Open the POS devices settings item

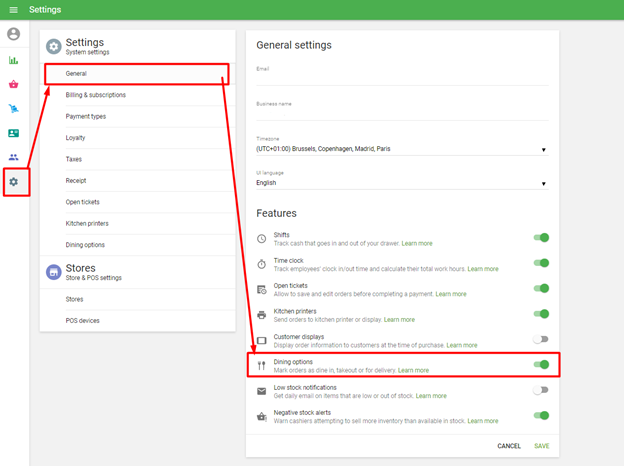pyautogui.click(x=84, y=319)
